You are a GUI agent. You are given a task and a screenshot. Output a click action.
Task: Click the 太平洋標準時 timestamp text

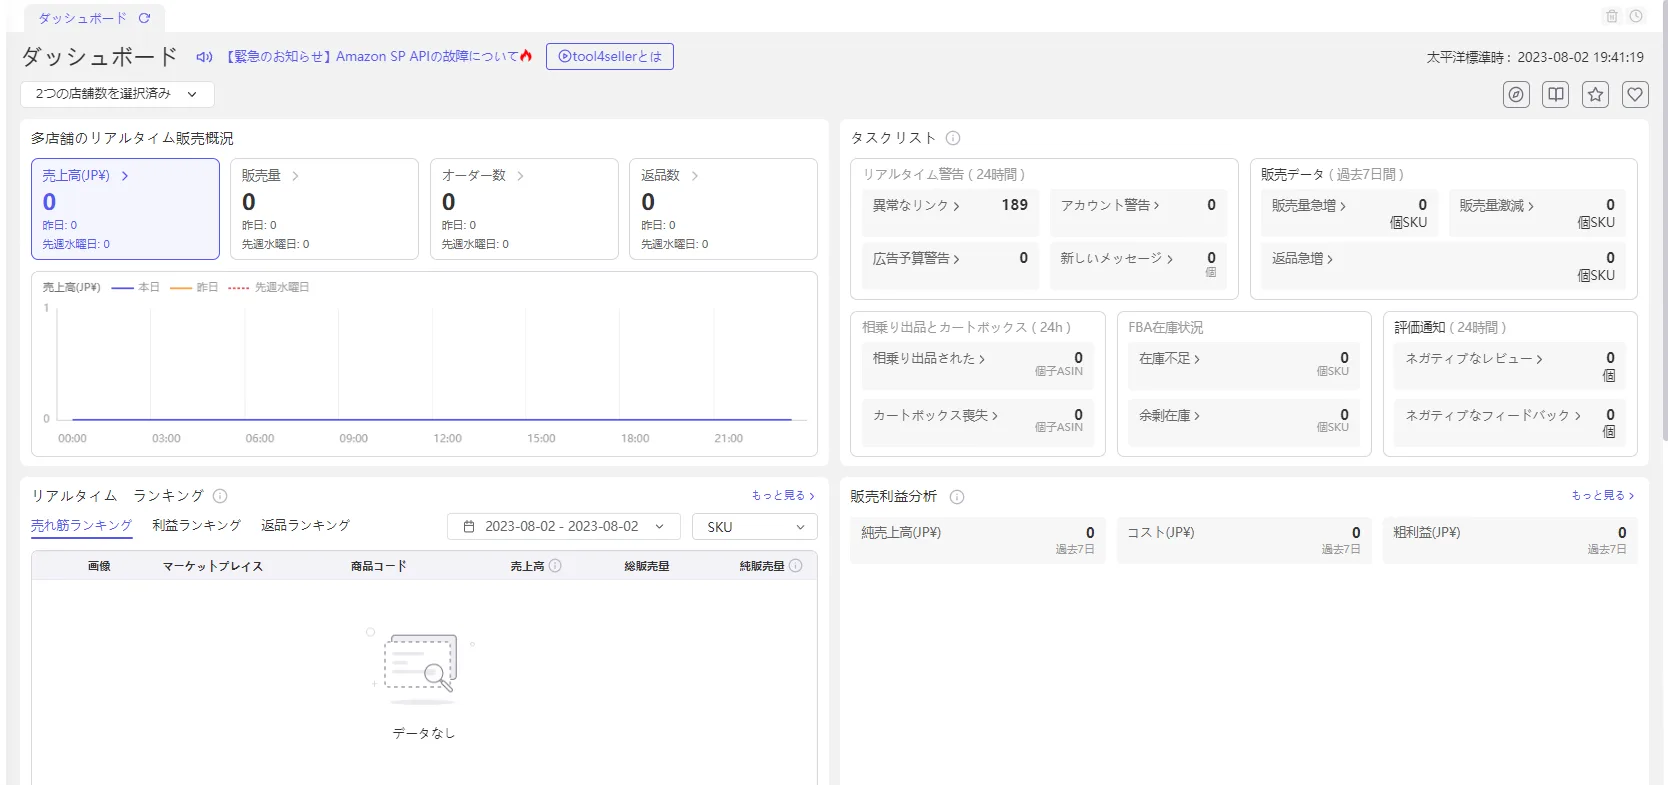point(1535,57)
